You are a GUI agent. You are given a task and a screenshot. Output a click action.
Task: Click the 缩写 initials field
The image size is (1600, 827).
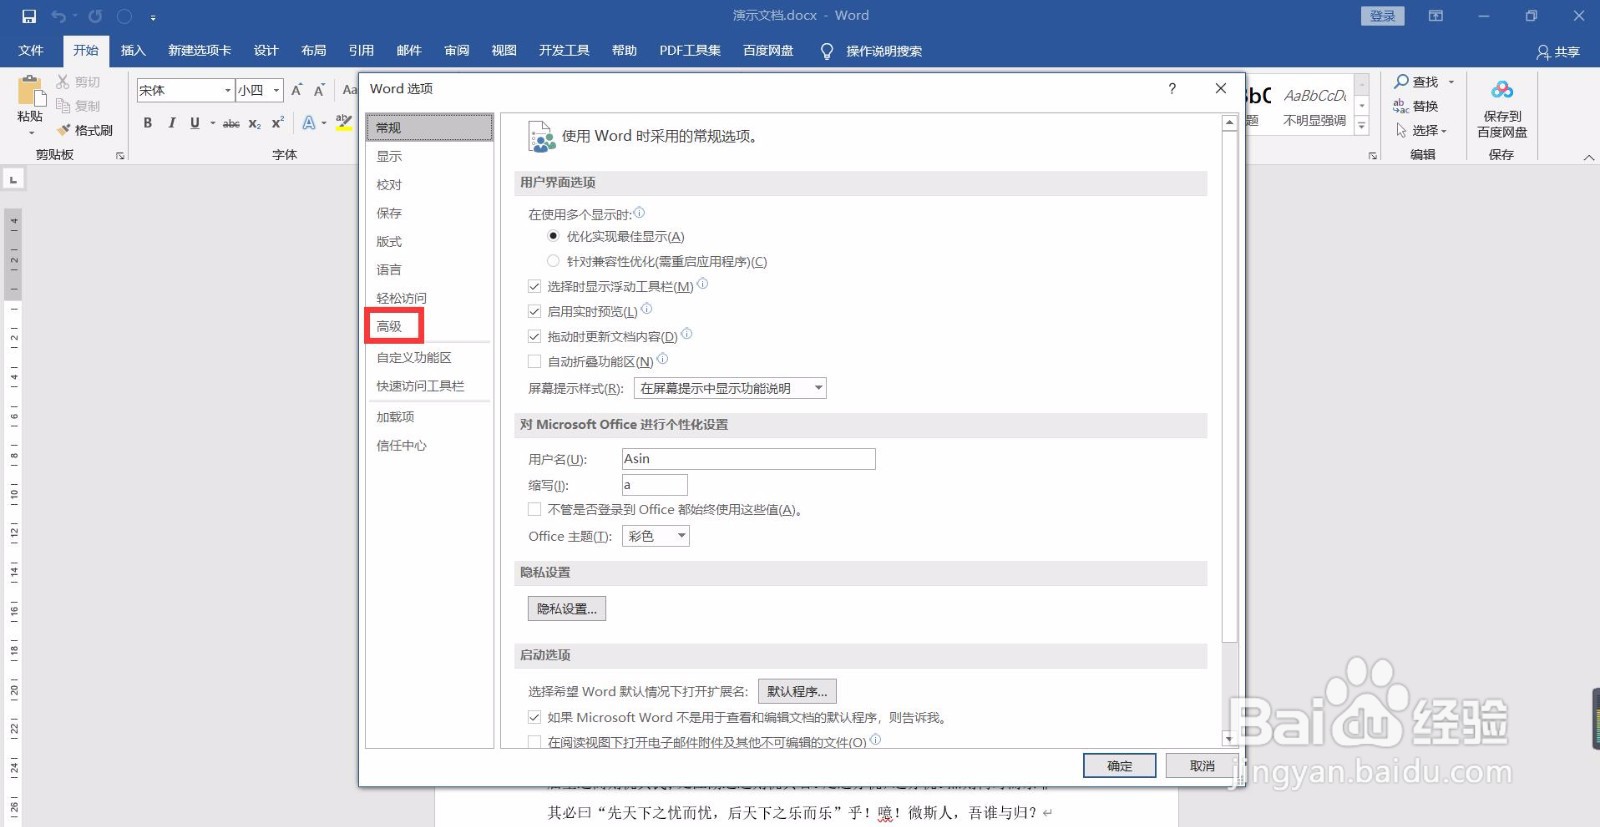coord(655,485)
